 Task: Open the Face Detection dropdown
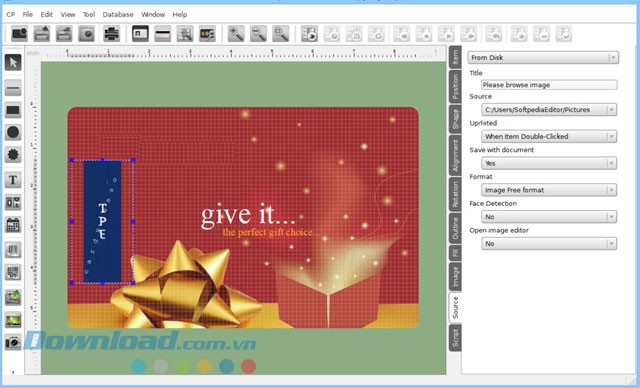[549, 217]
